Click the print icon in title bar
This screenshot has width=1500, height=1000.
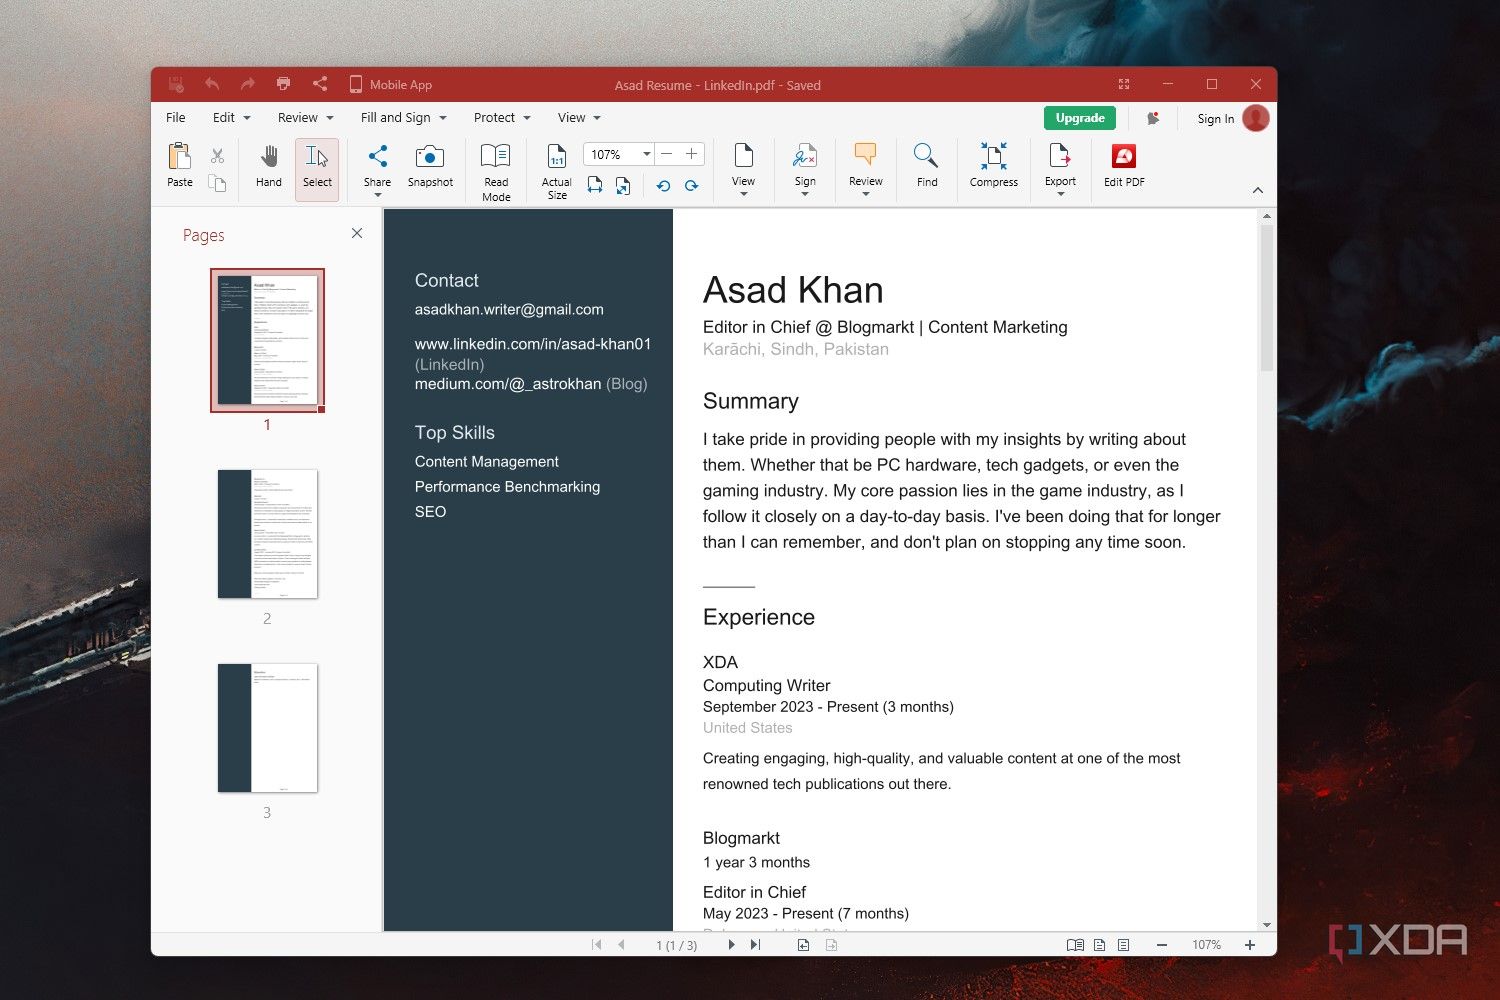284,85
